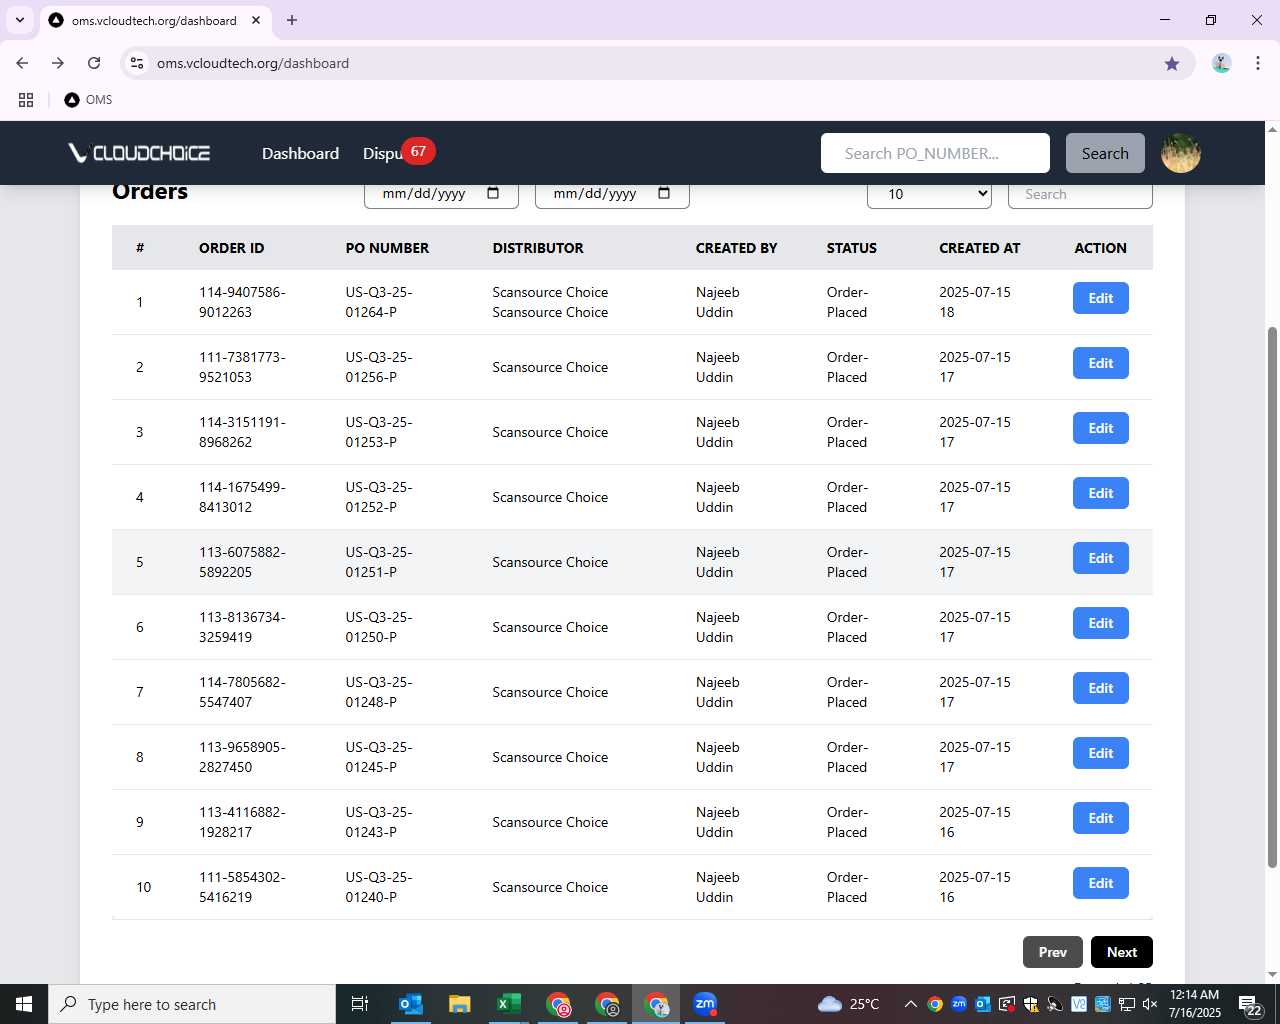The height and width of the screenshot is (1024, 1280).
Task: Open calendar picker of second date field
Action: coord(664,193)
